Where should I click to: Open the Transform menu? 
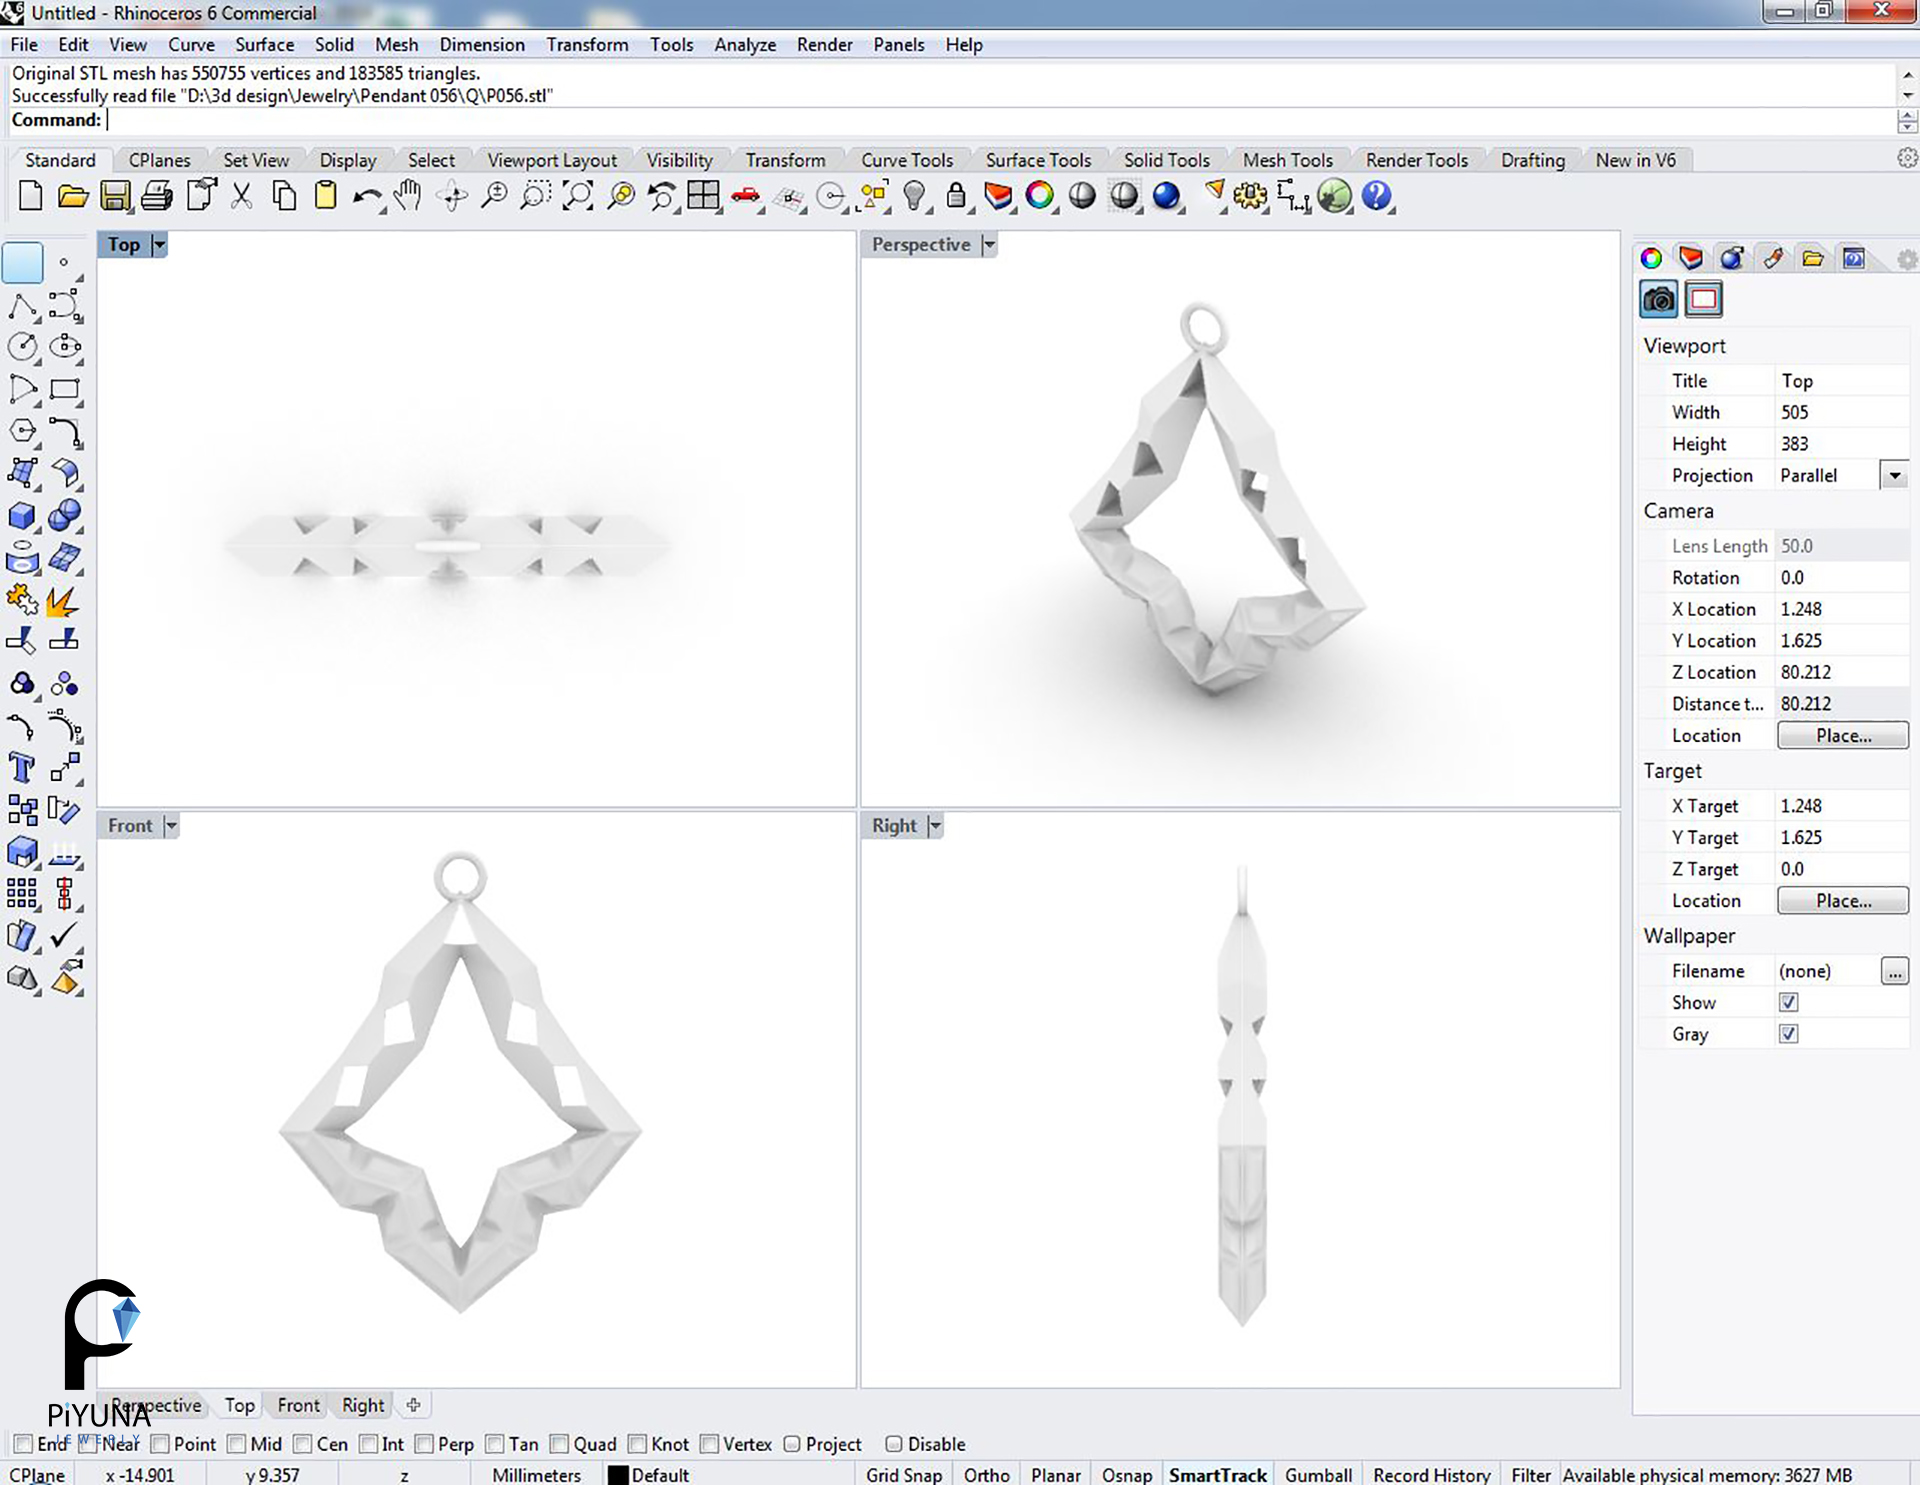[588, 45]
